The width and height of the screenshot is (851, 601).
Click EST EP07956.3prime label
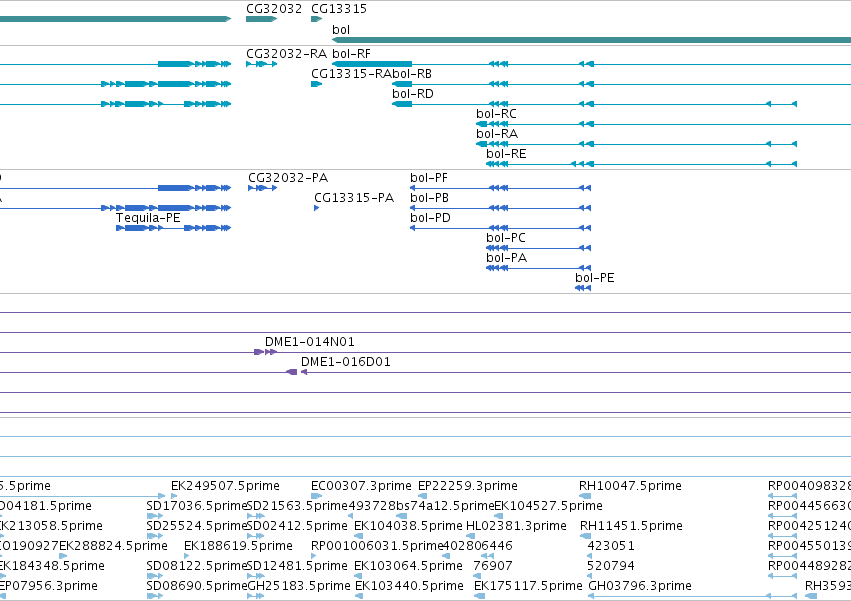(x=48, y=586)
